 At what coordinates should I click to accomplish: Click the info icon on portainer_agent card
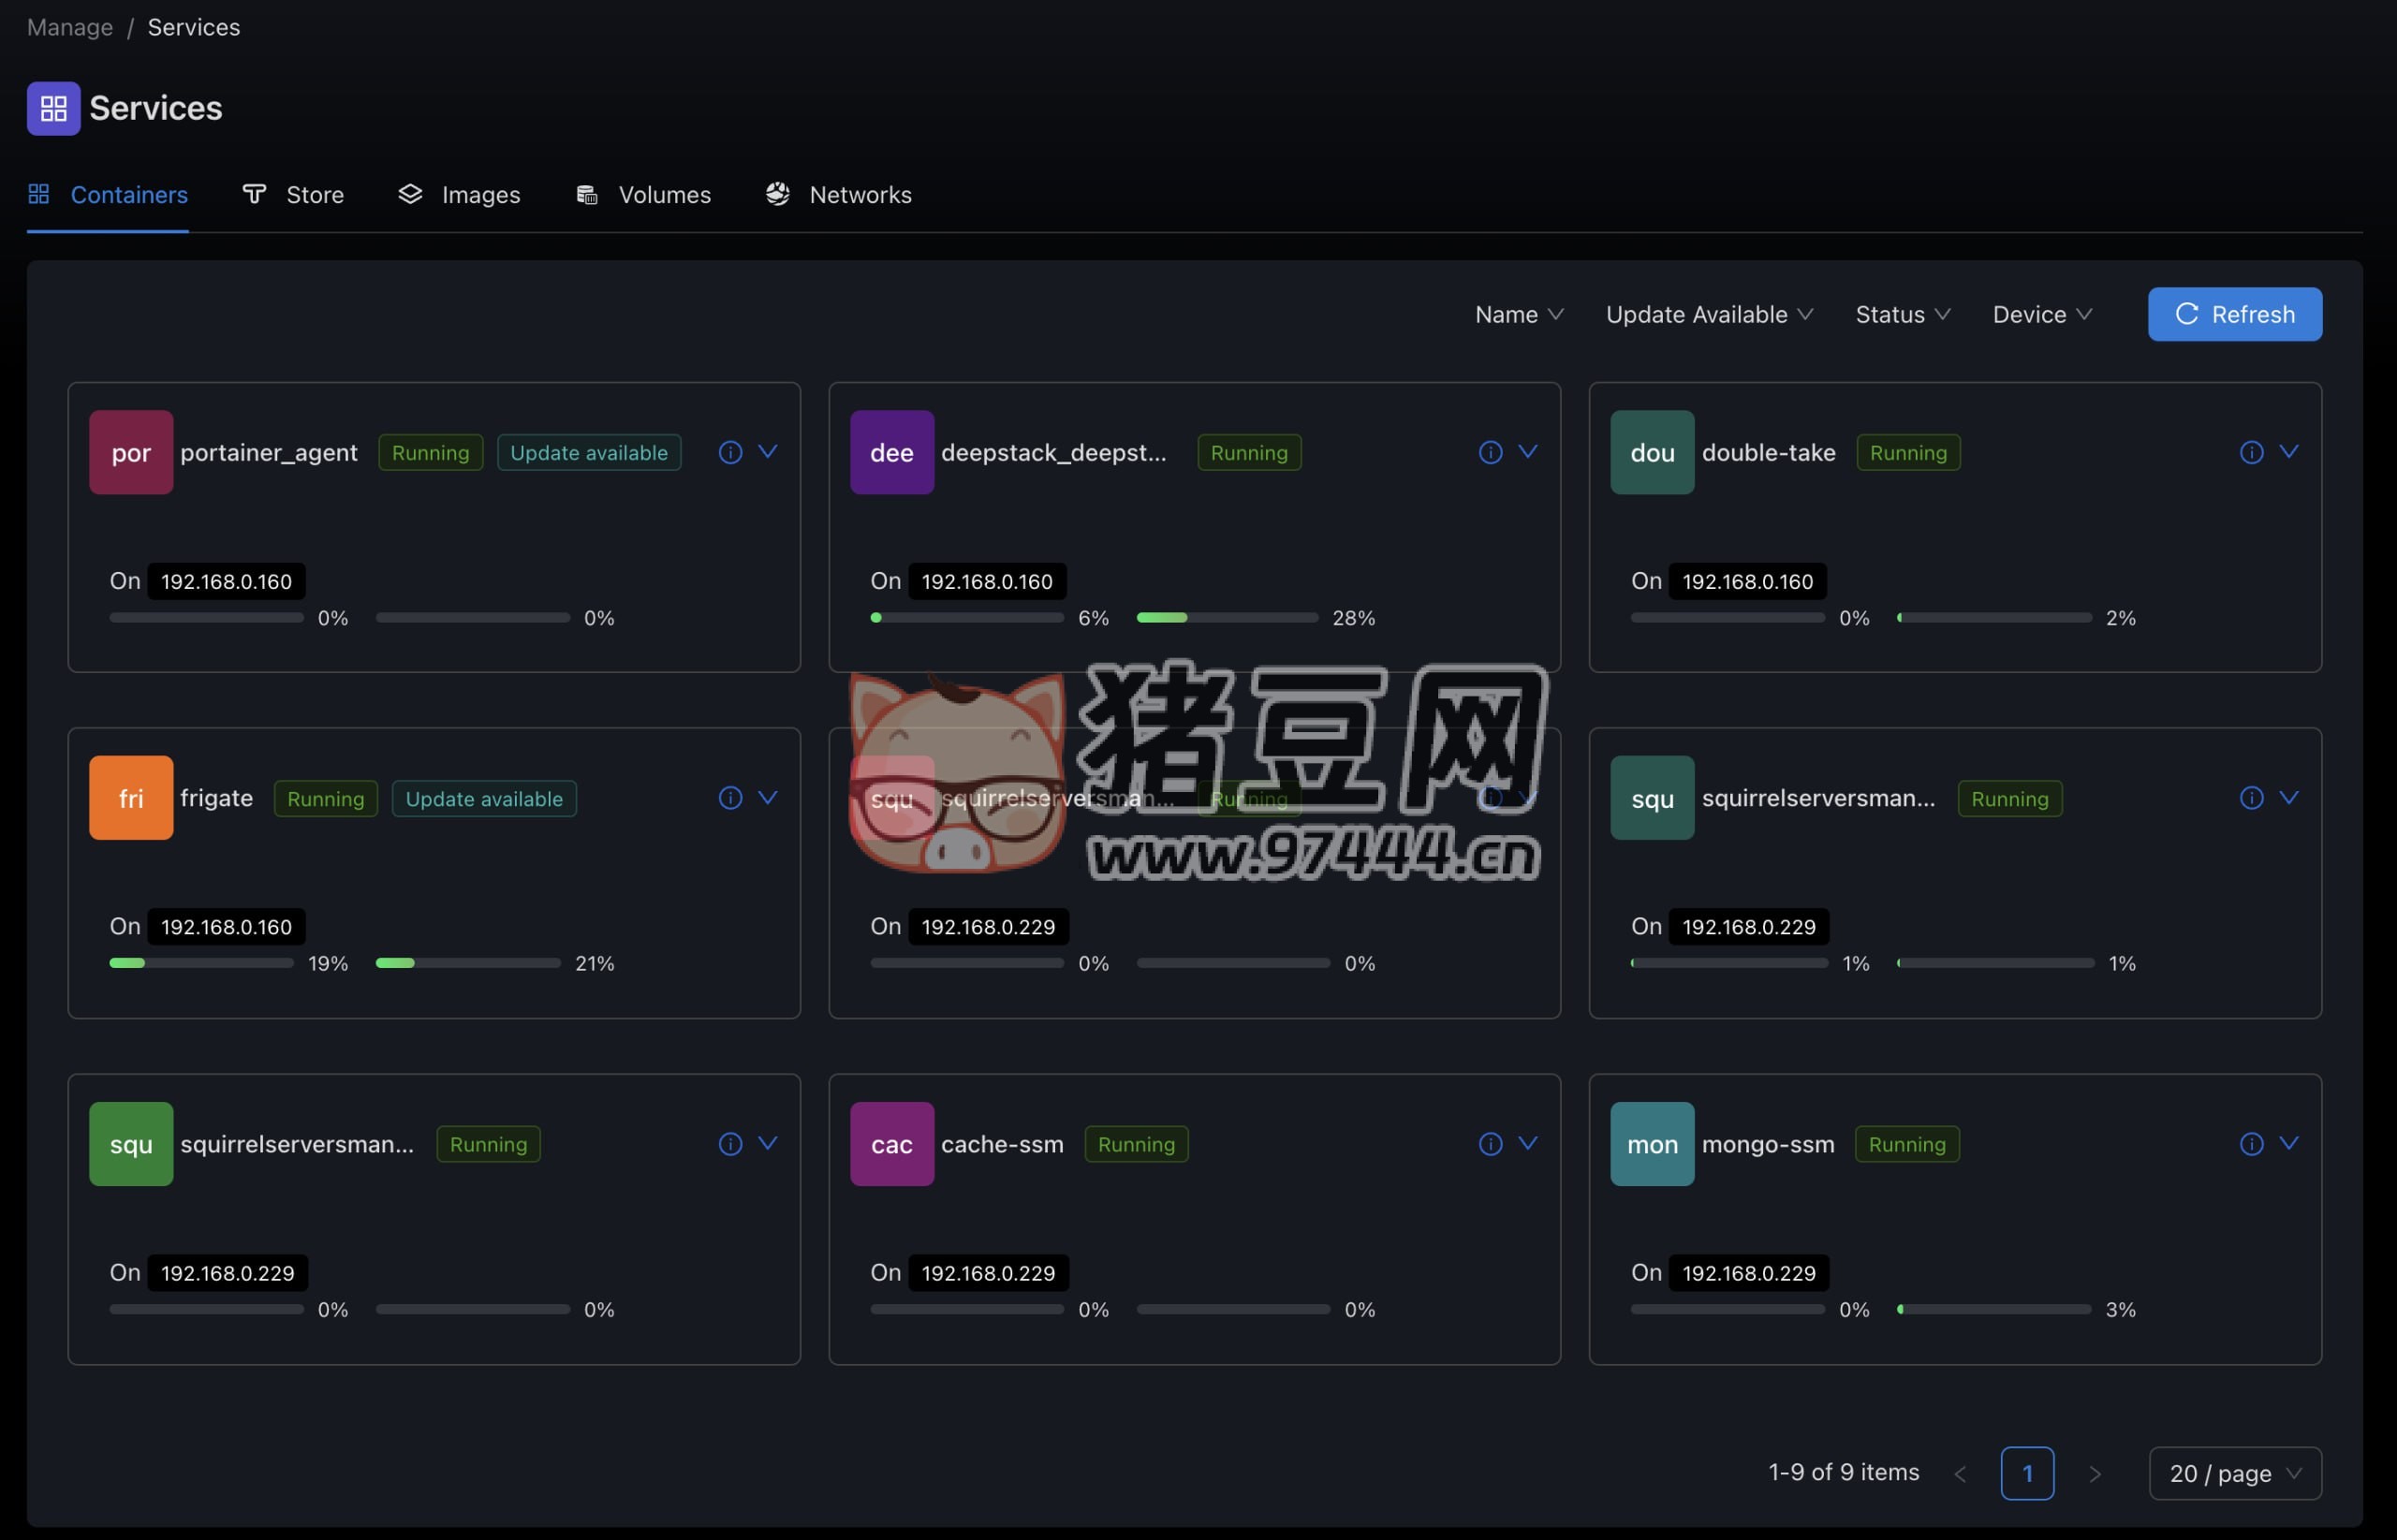730,452
